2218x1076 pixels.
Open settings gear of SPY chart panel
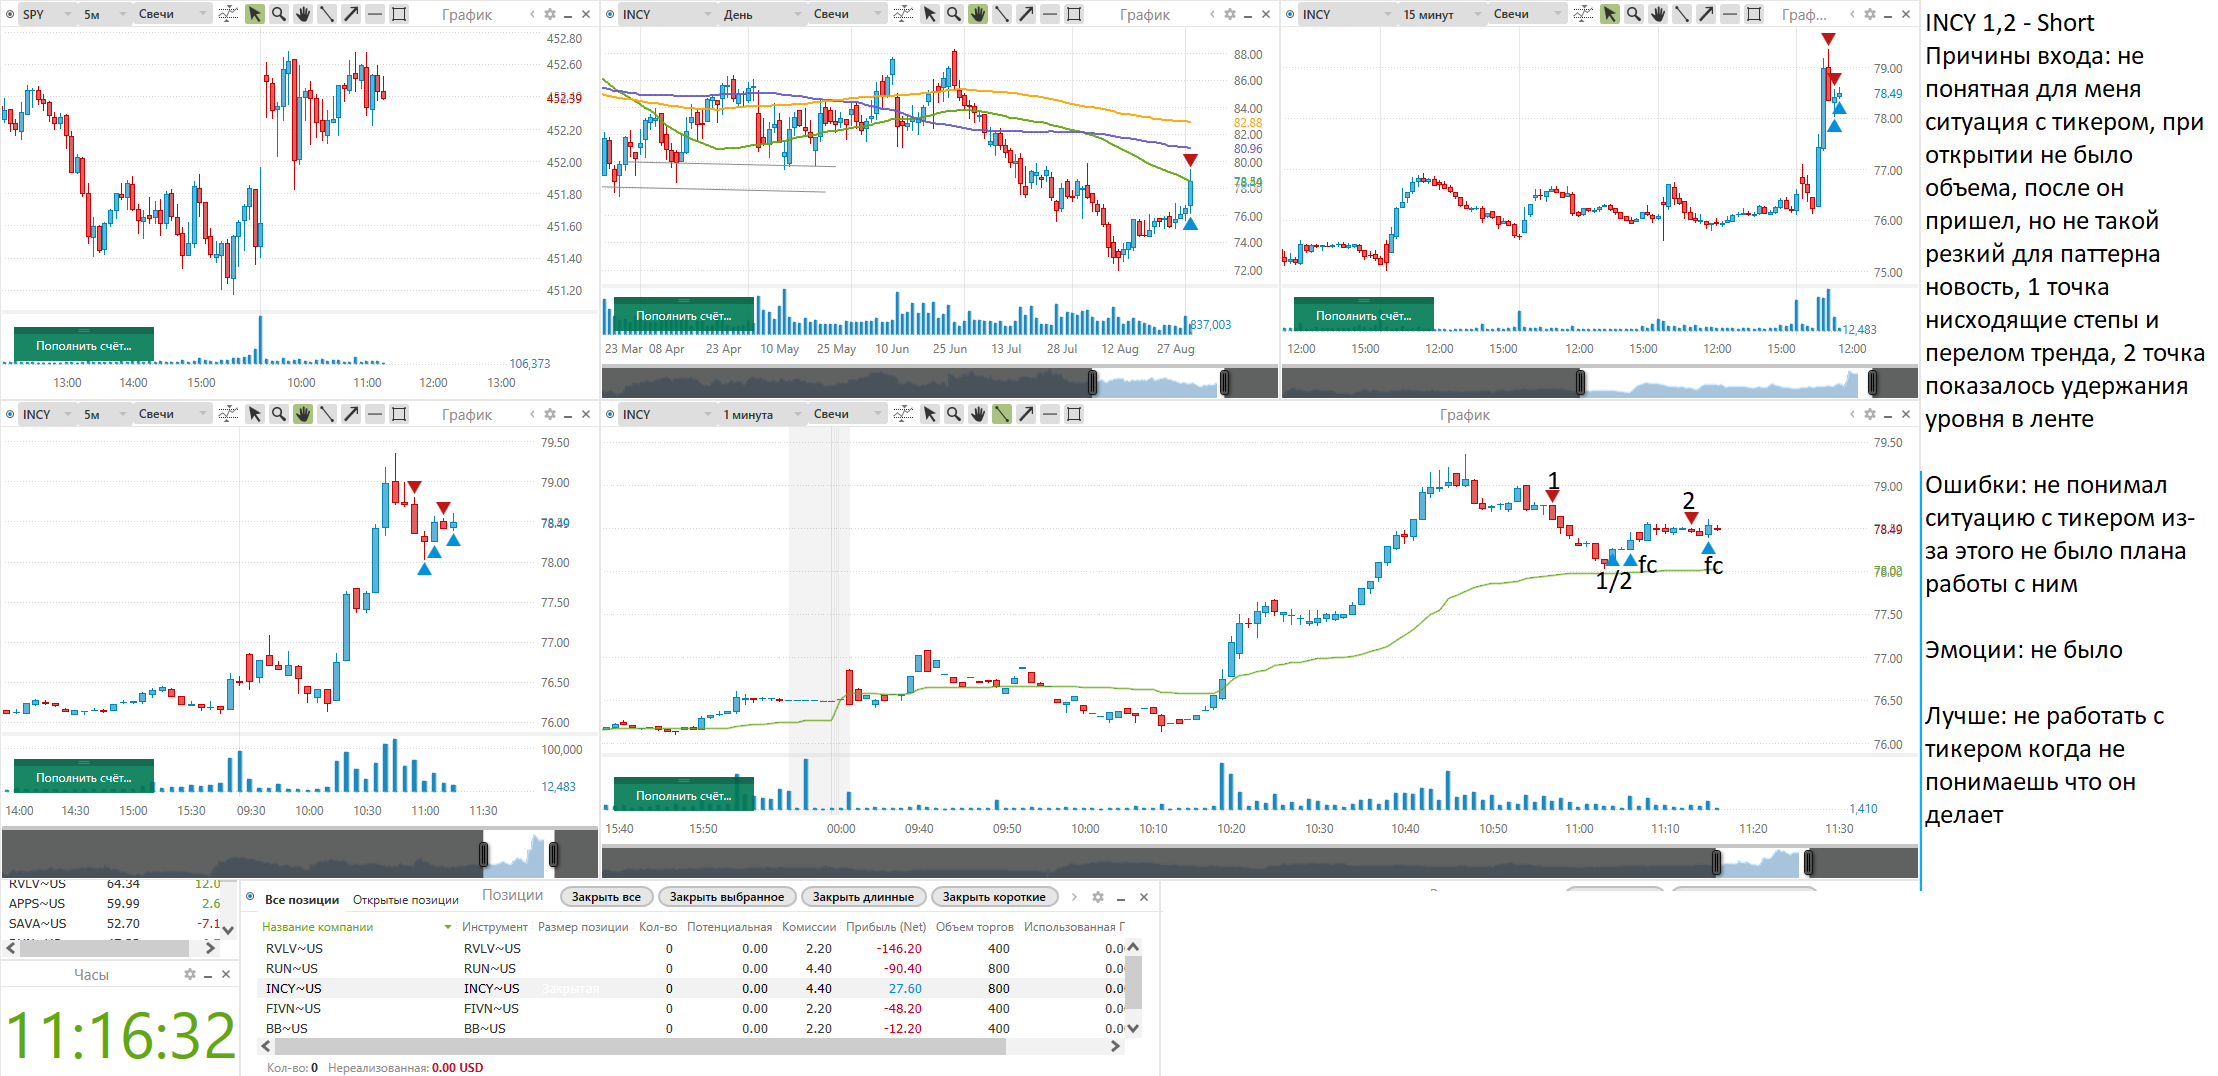click(549, 14)
